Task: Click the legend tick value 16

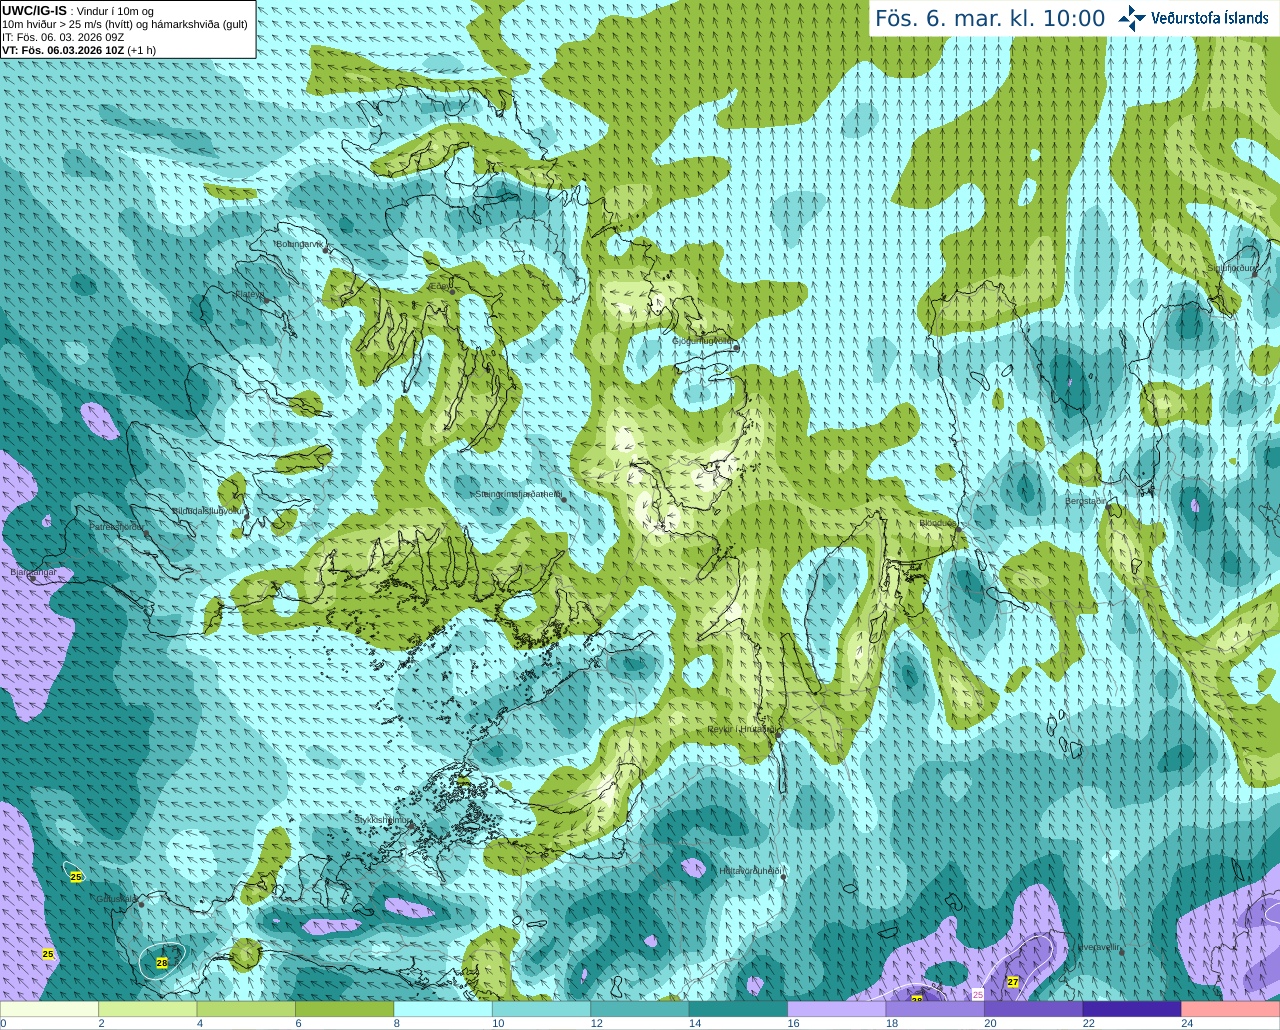Action: (x=793, y=1023)
